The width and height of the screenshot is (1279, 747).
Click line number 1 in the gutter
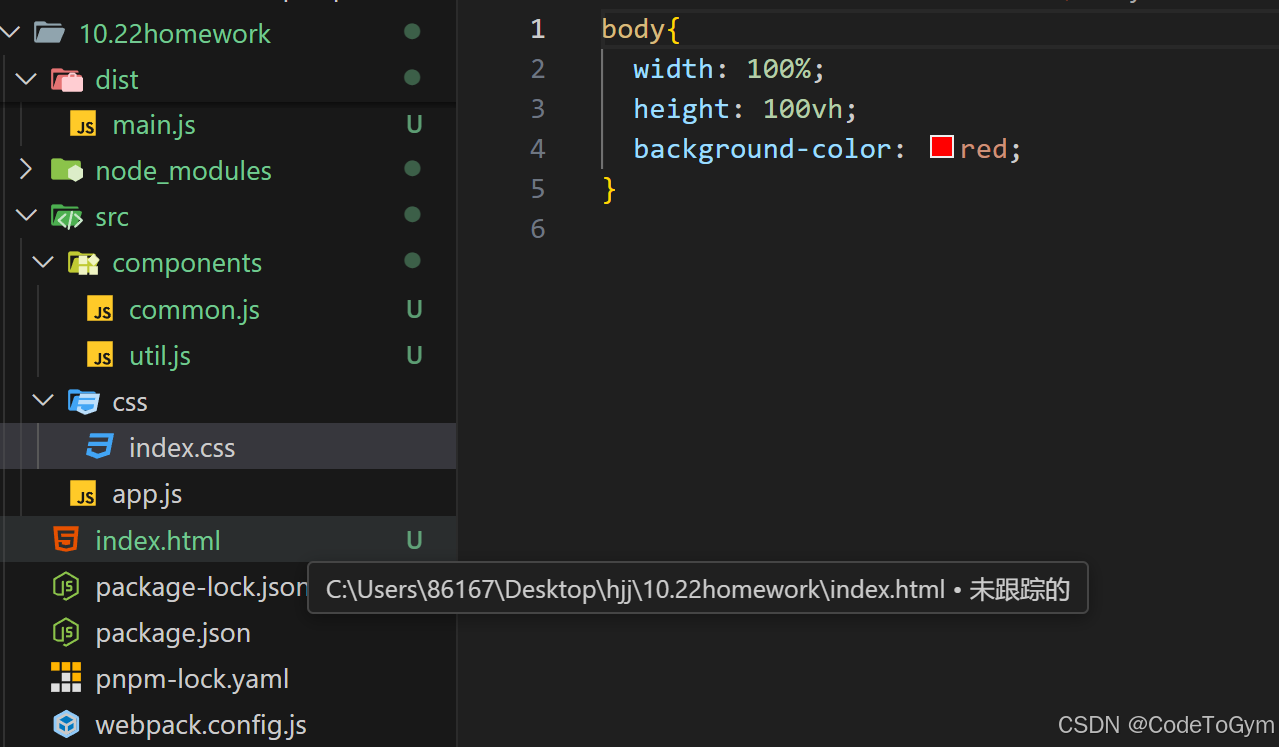(538, 29)
